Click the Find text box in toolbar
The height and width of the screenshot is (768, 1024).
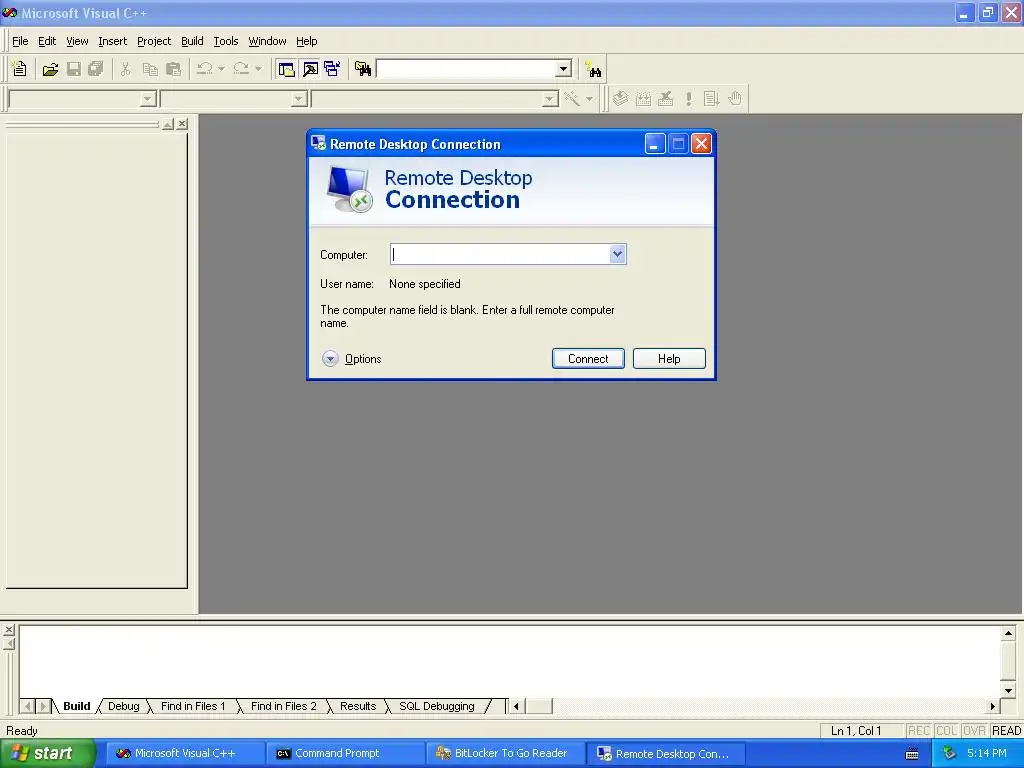(x=466, y=69)
